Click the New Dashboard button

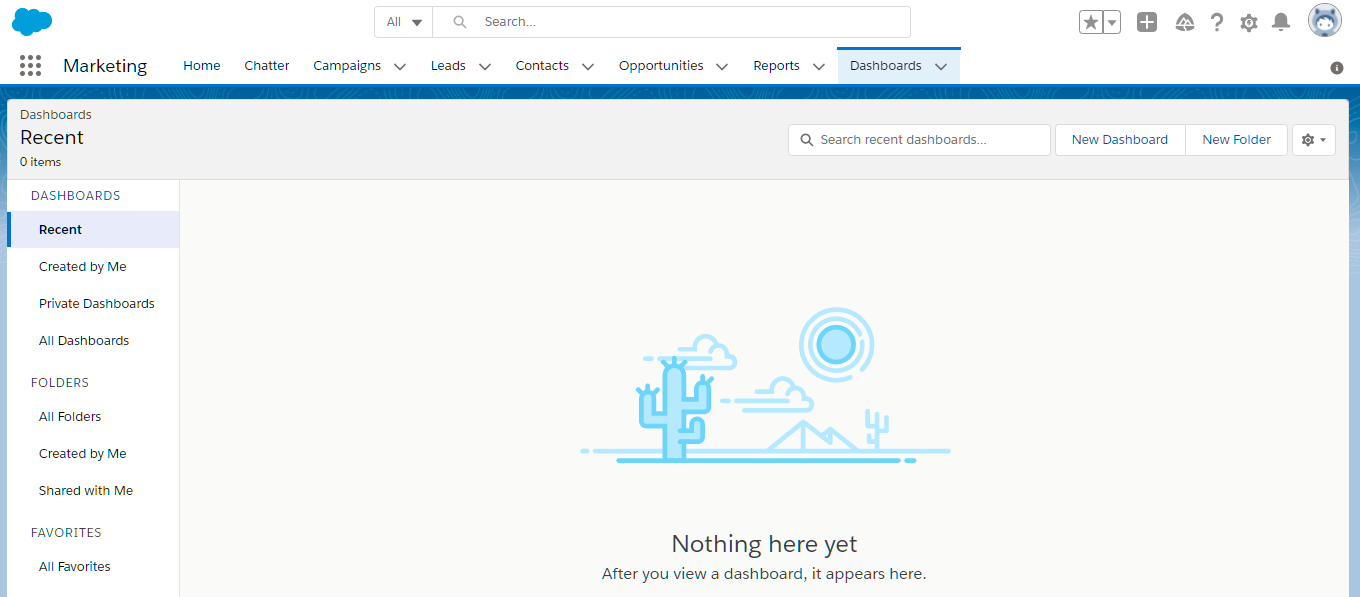point(1119,140)
